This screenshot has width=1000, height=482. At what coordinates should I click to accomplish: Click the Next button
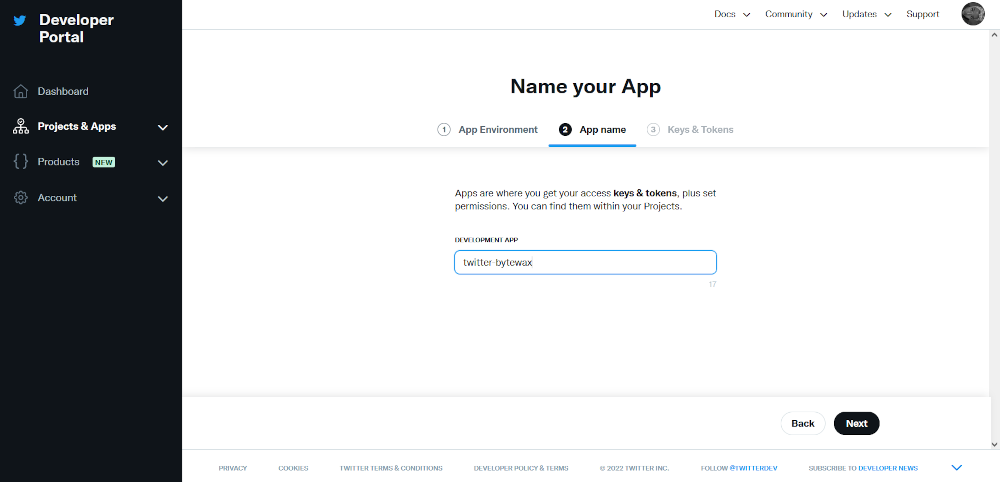point(857,423)
